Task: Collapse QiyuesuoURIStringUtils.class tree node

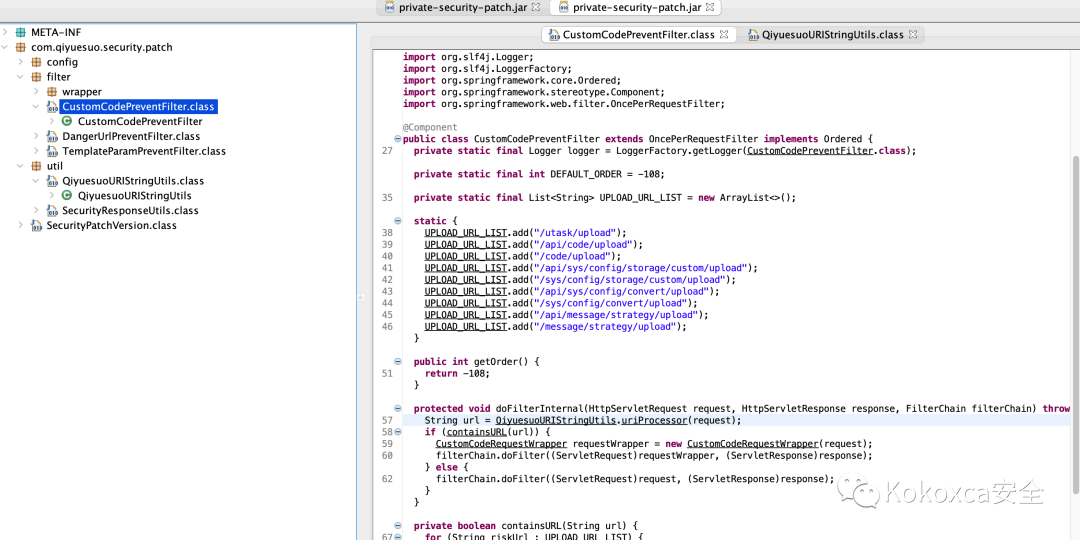Action: pyautogui.click(x=36, y=181)
